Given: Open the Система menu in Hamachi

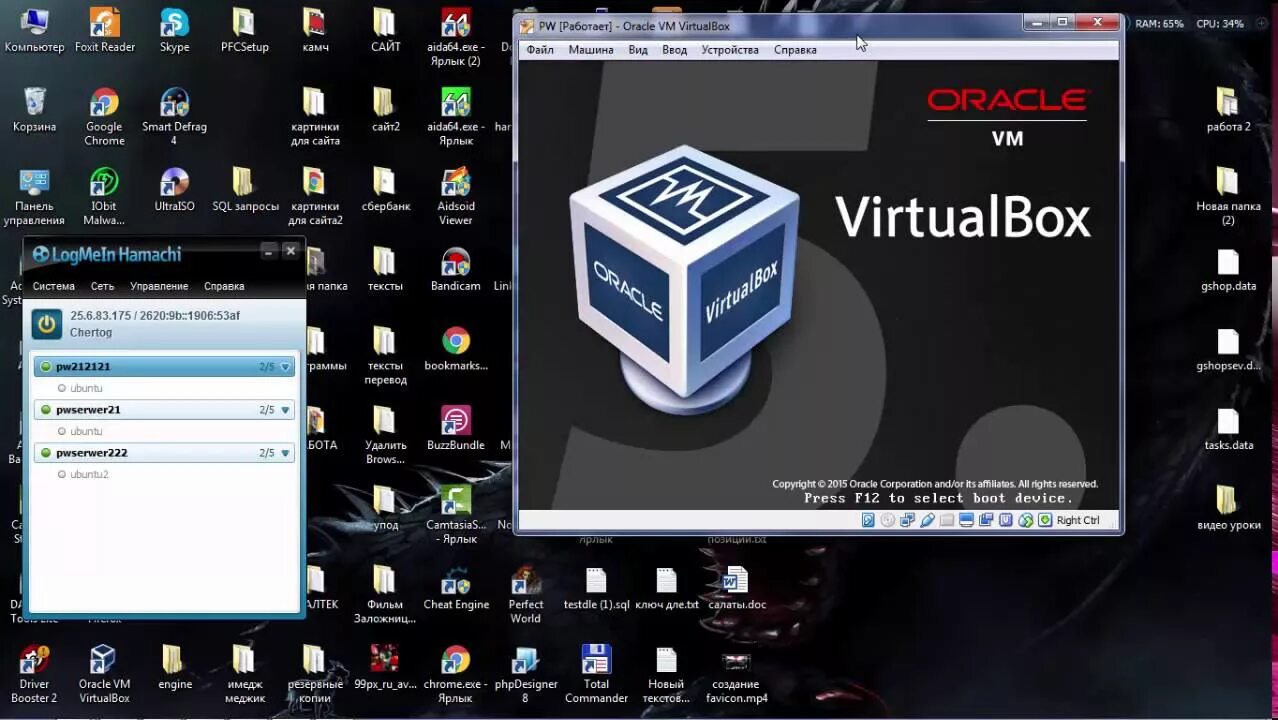Looking at the screenshot, I should click(x=54, y=286).
